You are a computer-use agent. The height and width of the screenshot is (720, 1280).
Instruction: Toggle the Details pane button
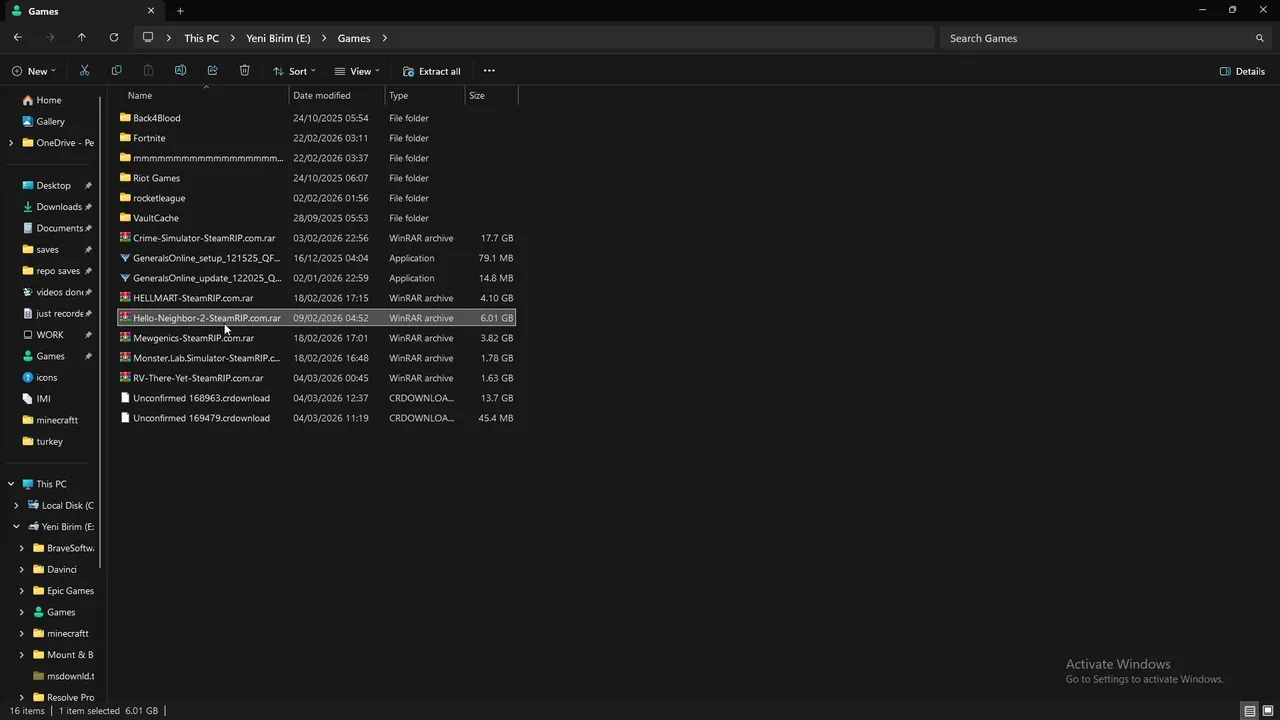click(1242, 71)
